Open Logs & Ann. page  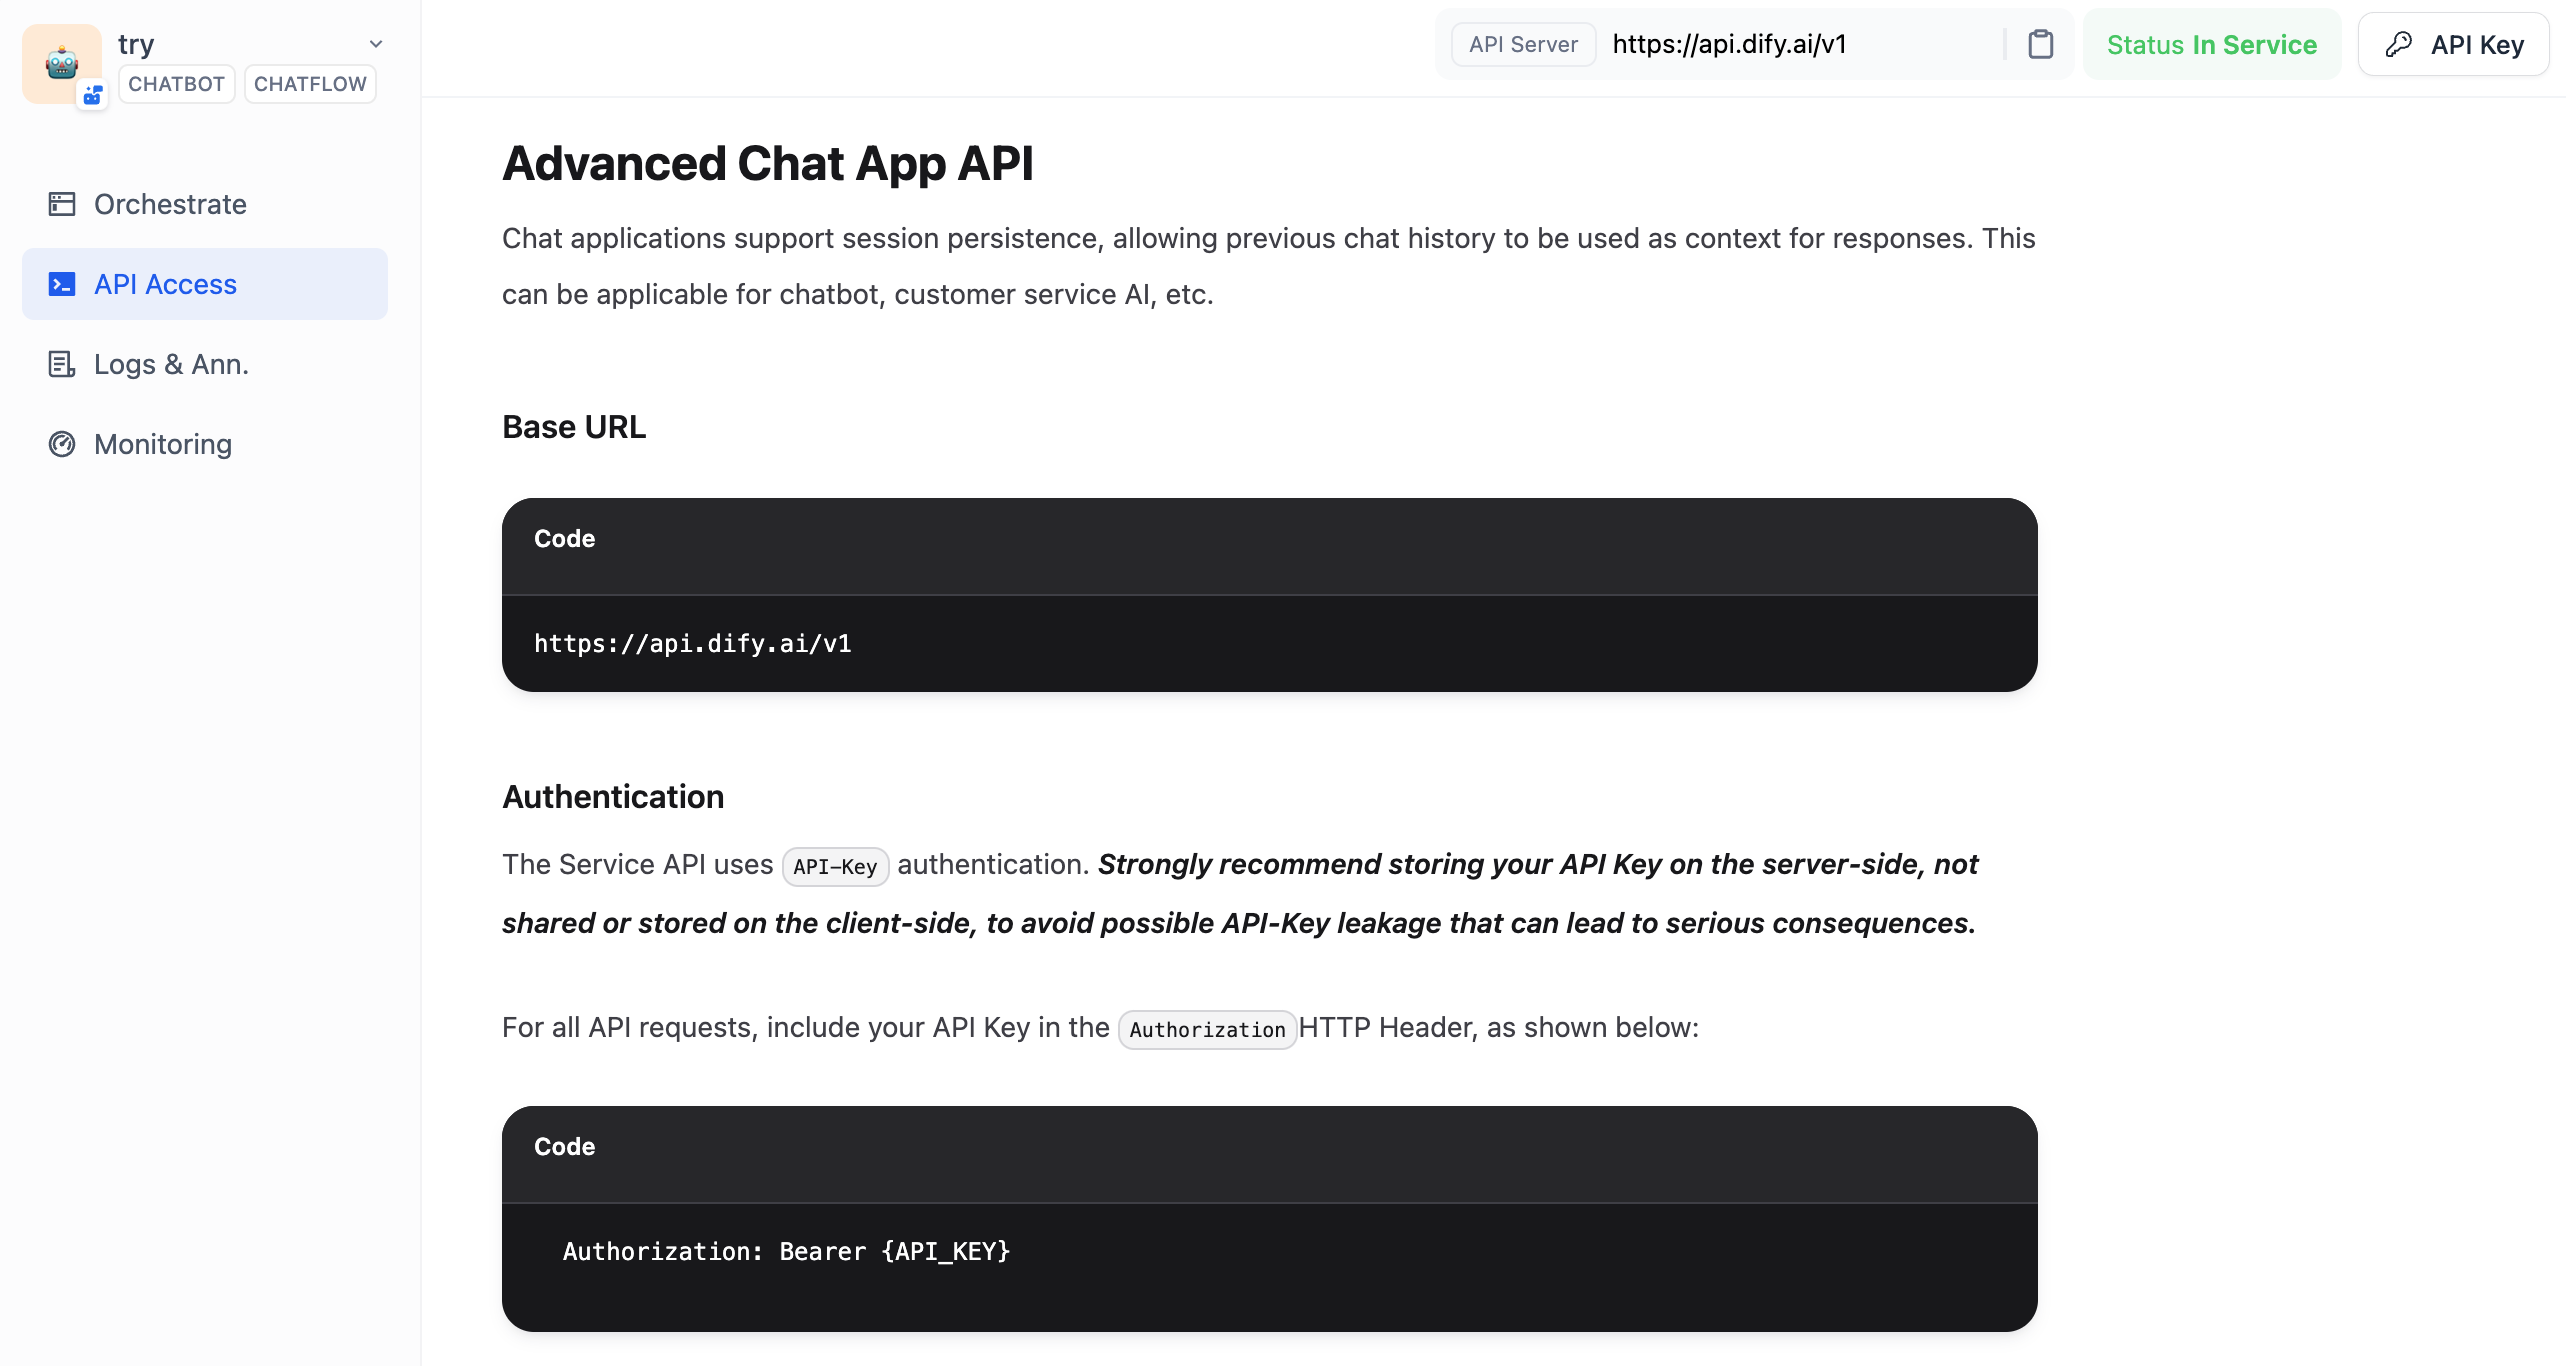(205, 364)
